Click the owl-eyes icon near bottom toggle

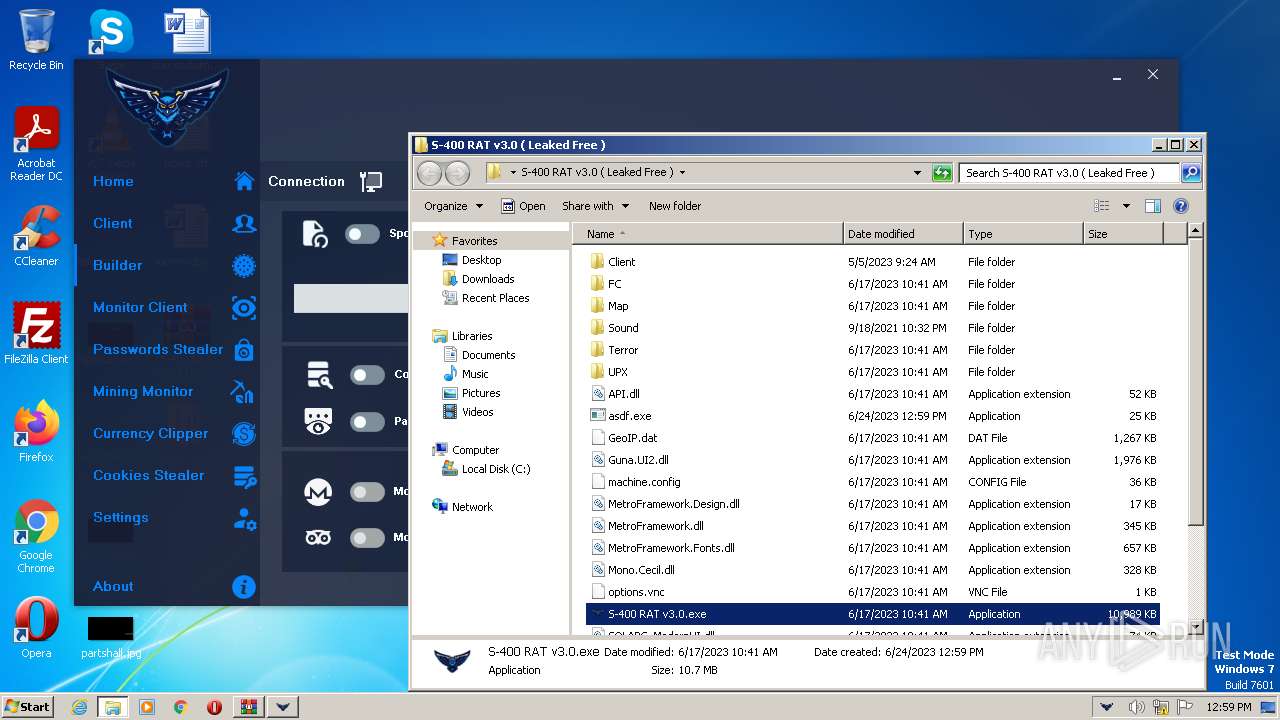(x=318, y=538)
